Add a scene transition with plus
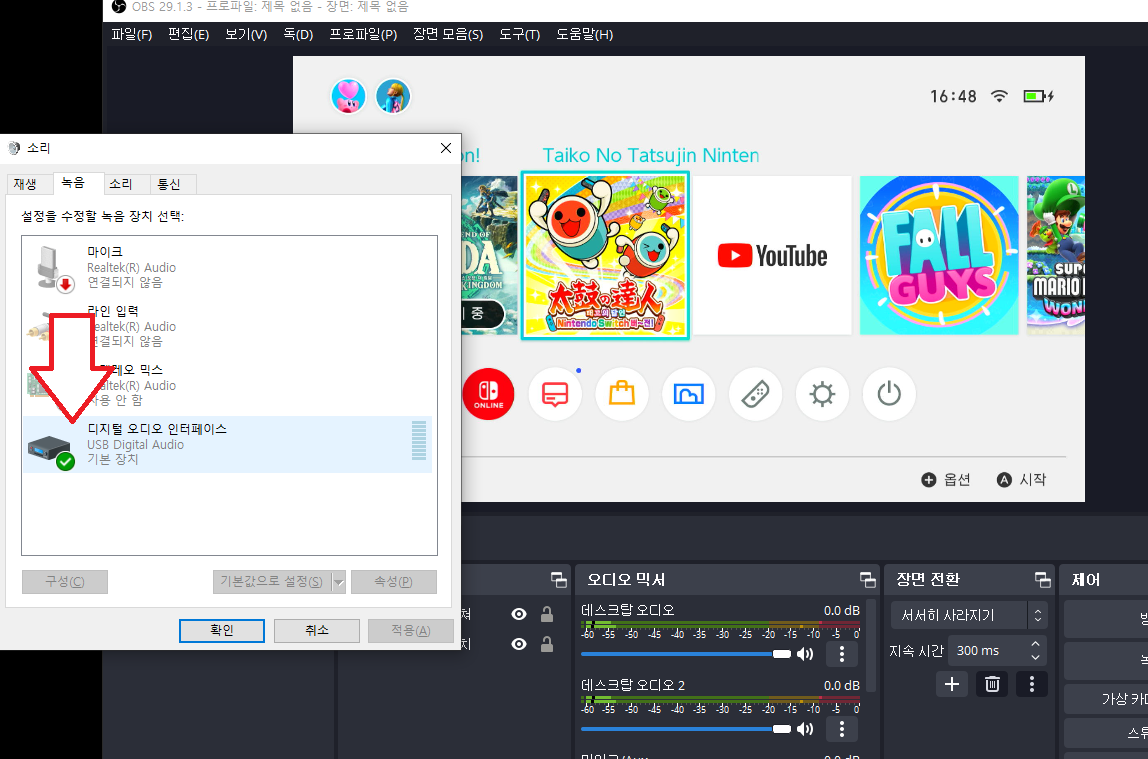The width and height of the screenshot is (1148, 759). click(952, 684)
